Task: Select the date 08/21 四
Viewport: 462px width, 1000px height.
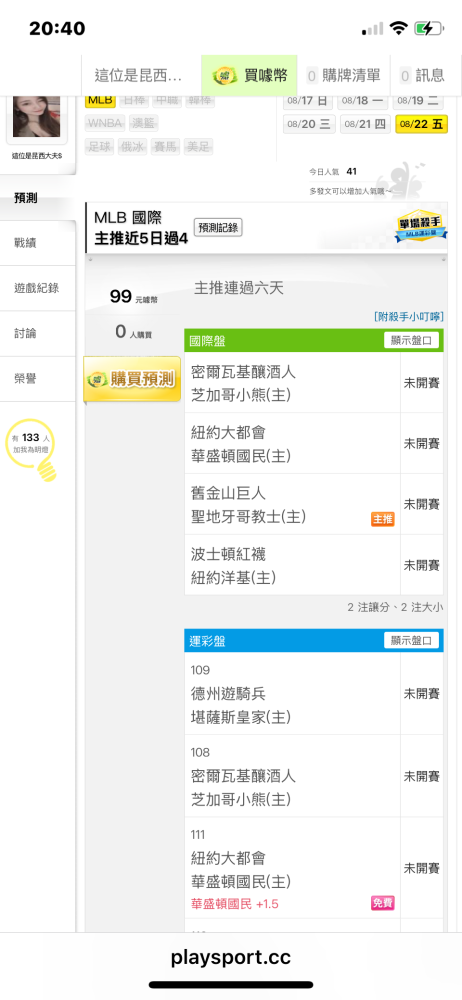Action: (x=365, y=124)
